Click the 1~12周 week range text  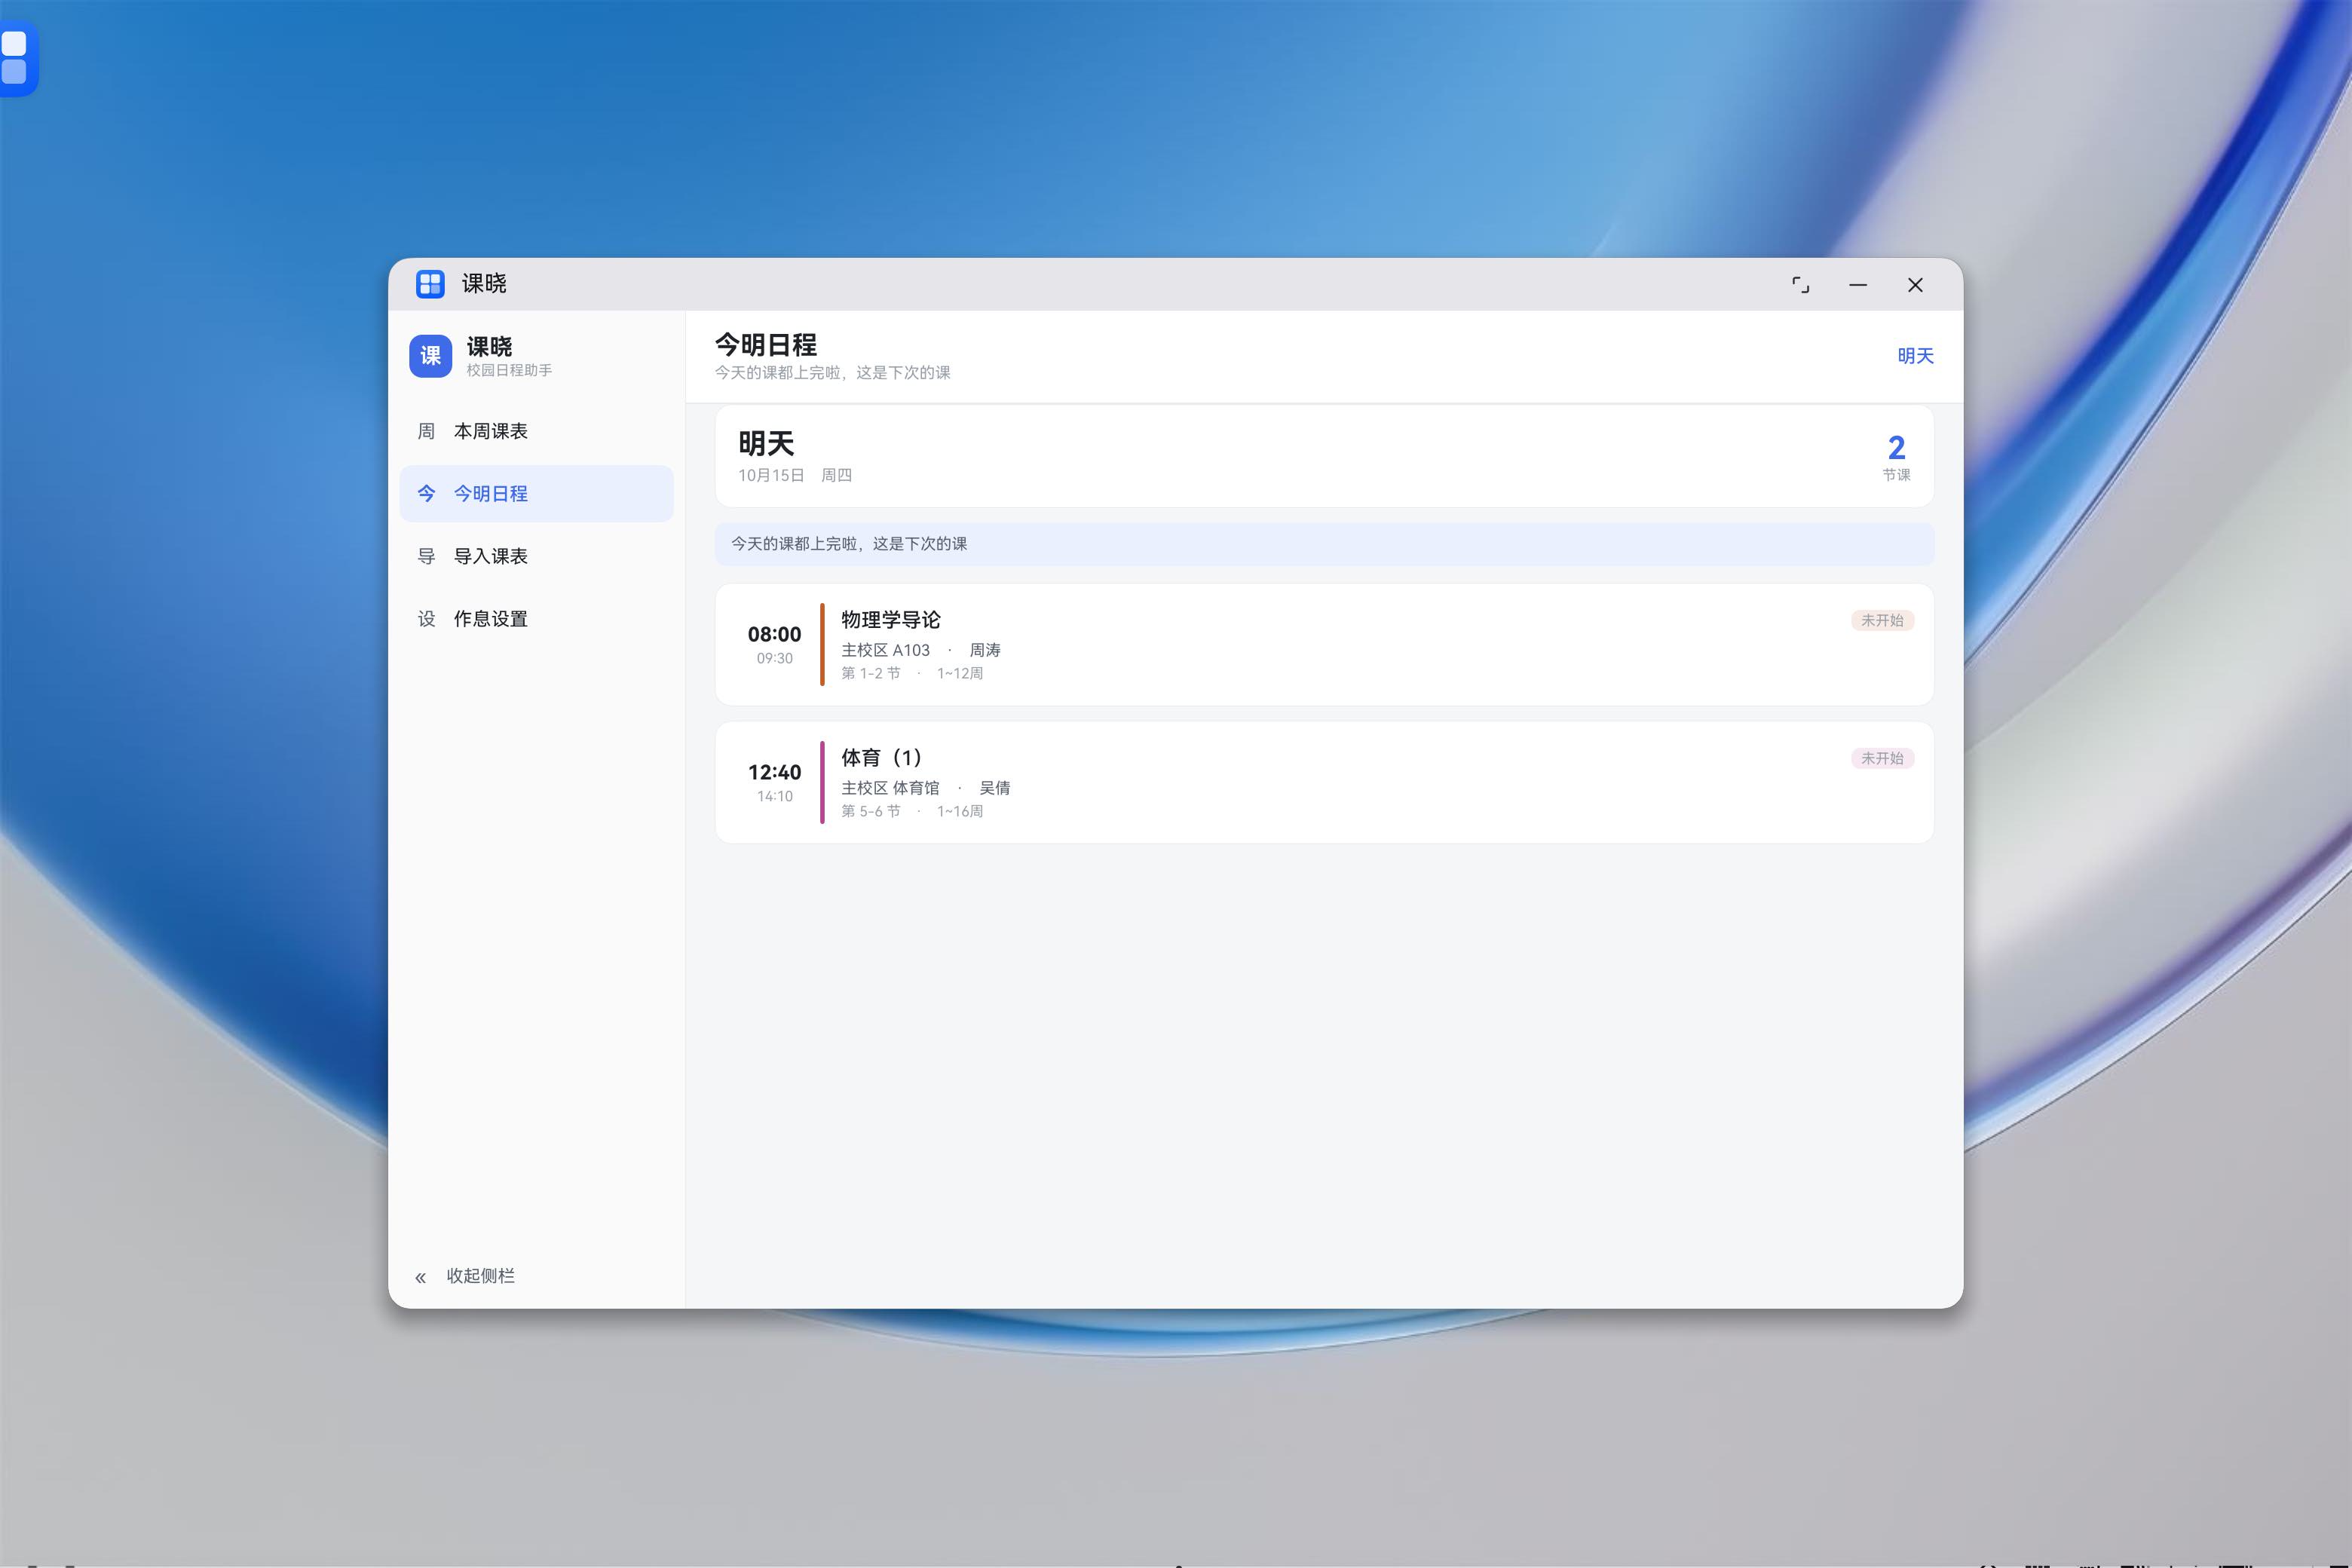pos(959,673)
